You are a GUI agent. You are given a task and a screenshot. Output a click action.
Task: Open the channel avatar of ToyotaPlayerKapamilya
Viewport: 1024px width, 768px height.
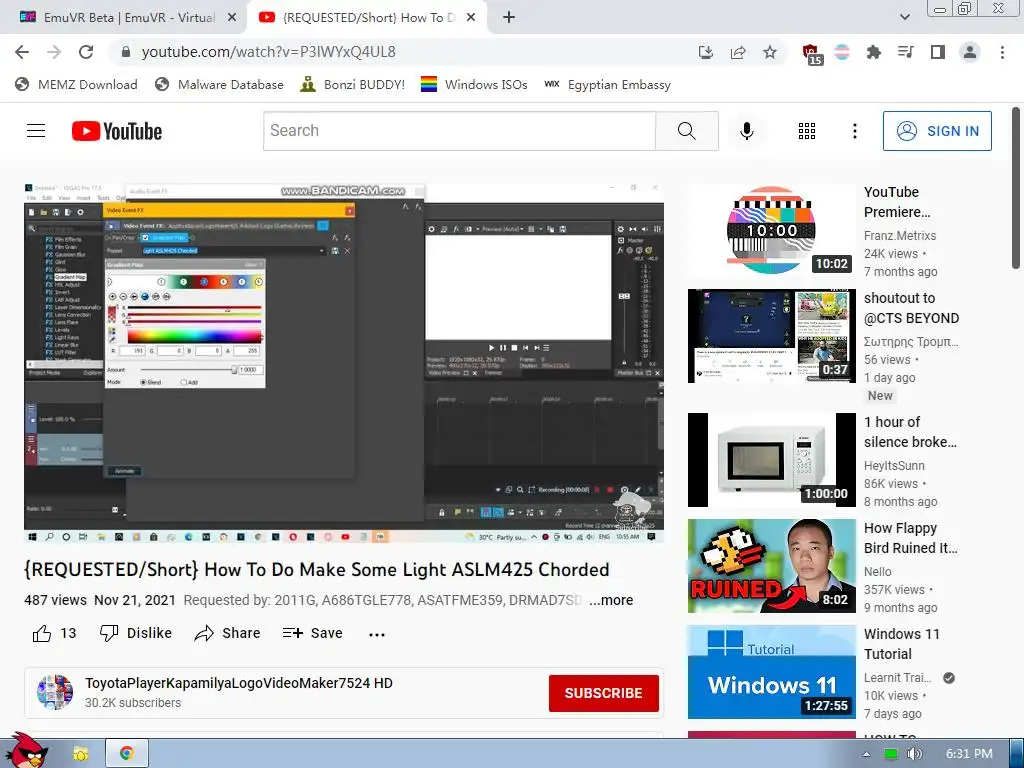click(x=55, y=692)
